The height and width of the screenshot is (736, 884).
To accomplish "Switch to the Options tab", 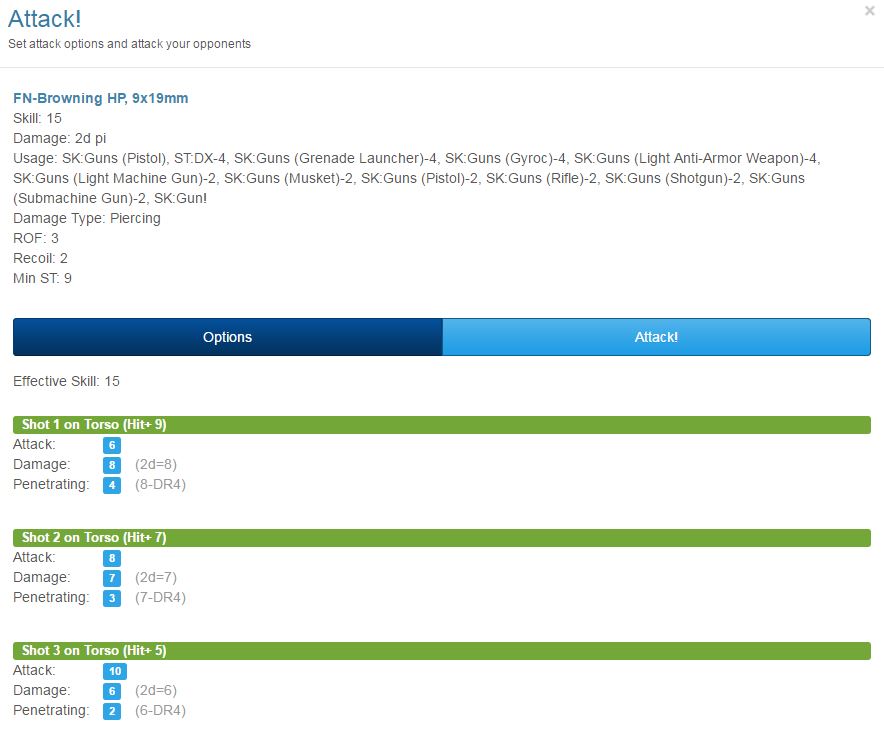I will pyautogui.click(x=228, y=337).
